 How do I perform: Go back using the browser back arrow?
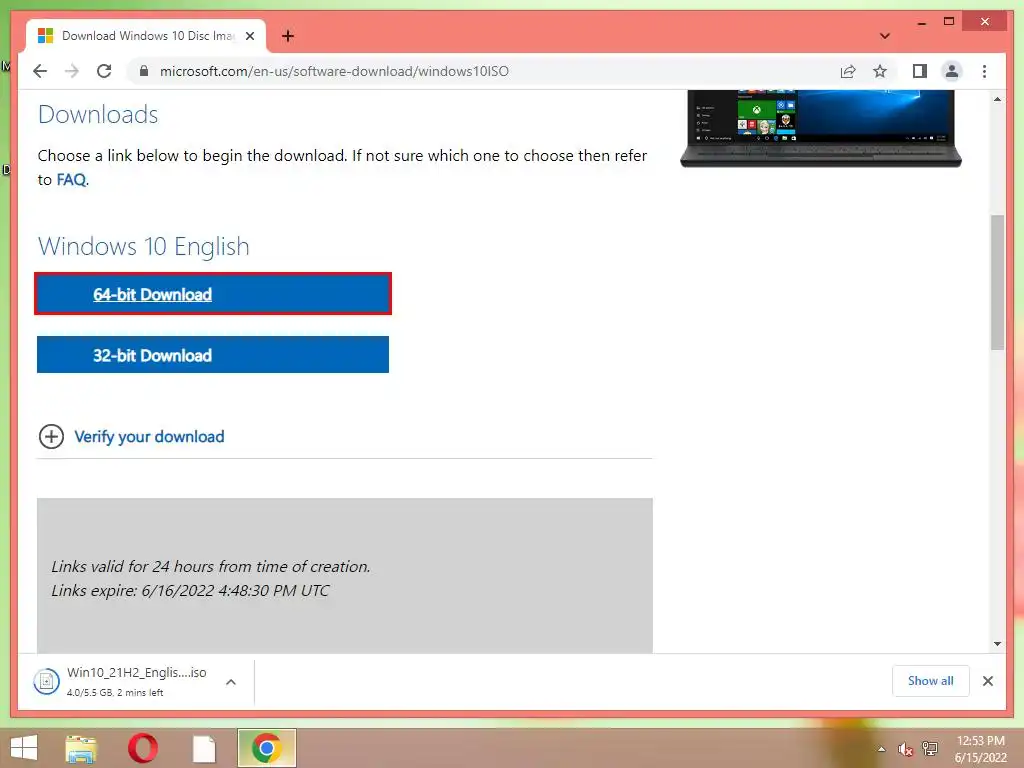point(40,71)
